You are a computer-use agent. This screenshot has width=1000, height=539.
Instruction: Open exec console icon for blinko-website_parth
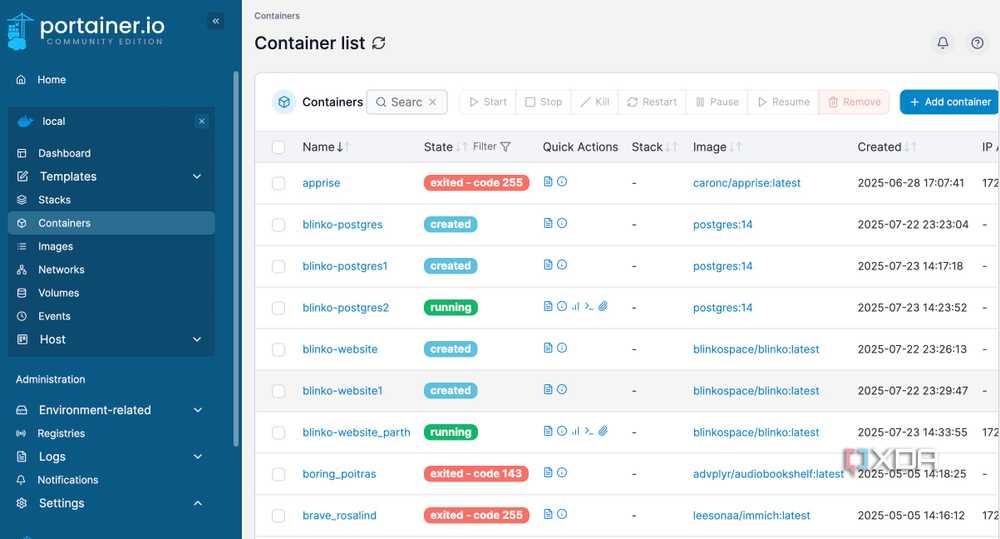(x=589, y=431)
